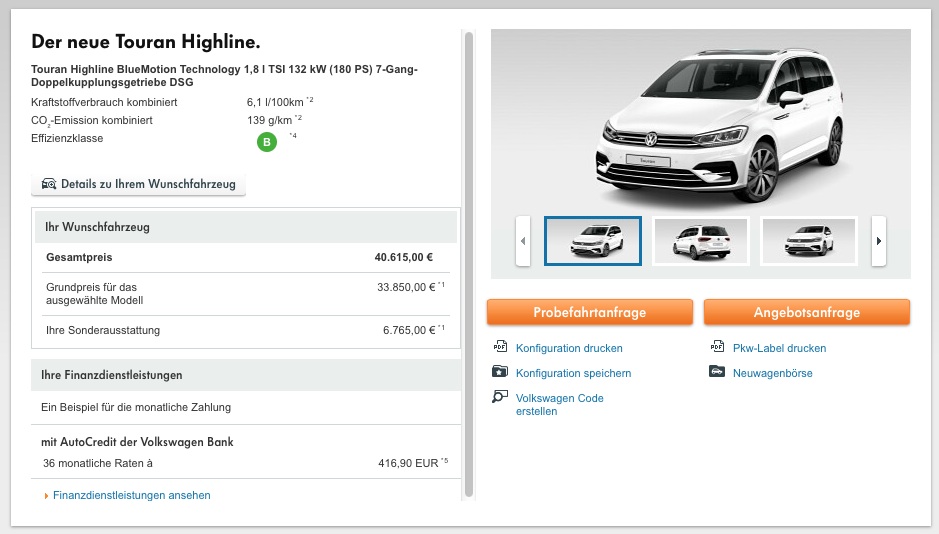Click Ein Beispiel für die monatliche Zahlung
This screenshot has height=534, width=939.
coord(136,407)
